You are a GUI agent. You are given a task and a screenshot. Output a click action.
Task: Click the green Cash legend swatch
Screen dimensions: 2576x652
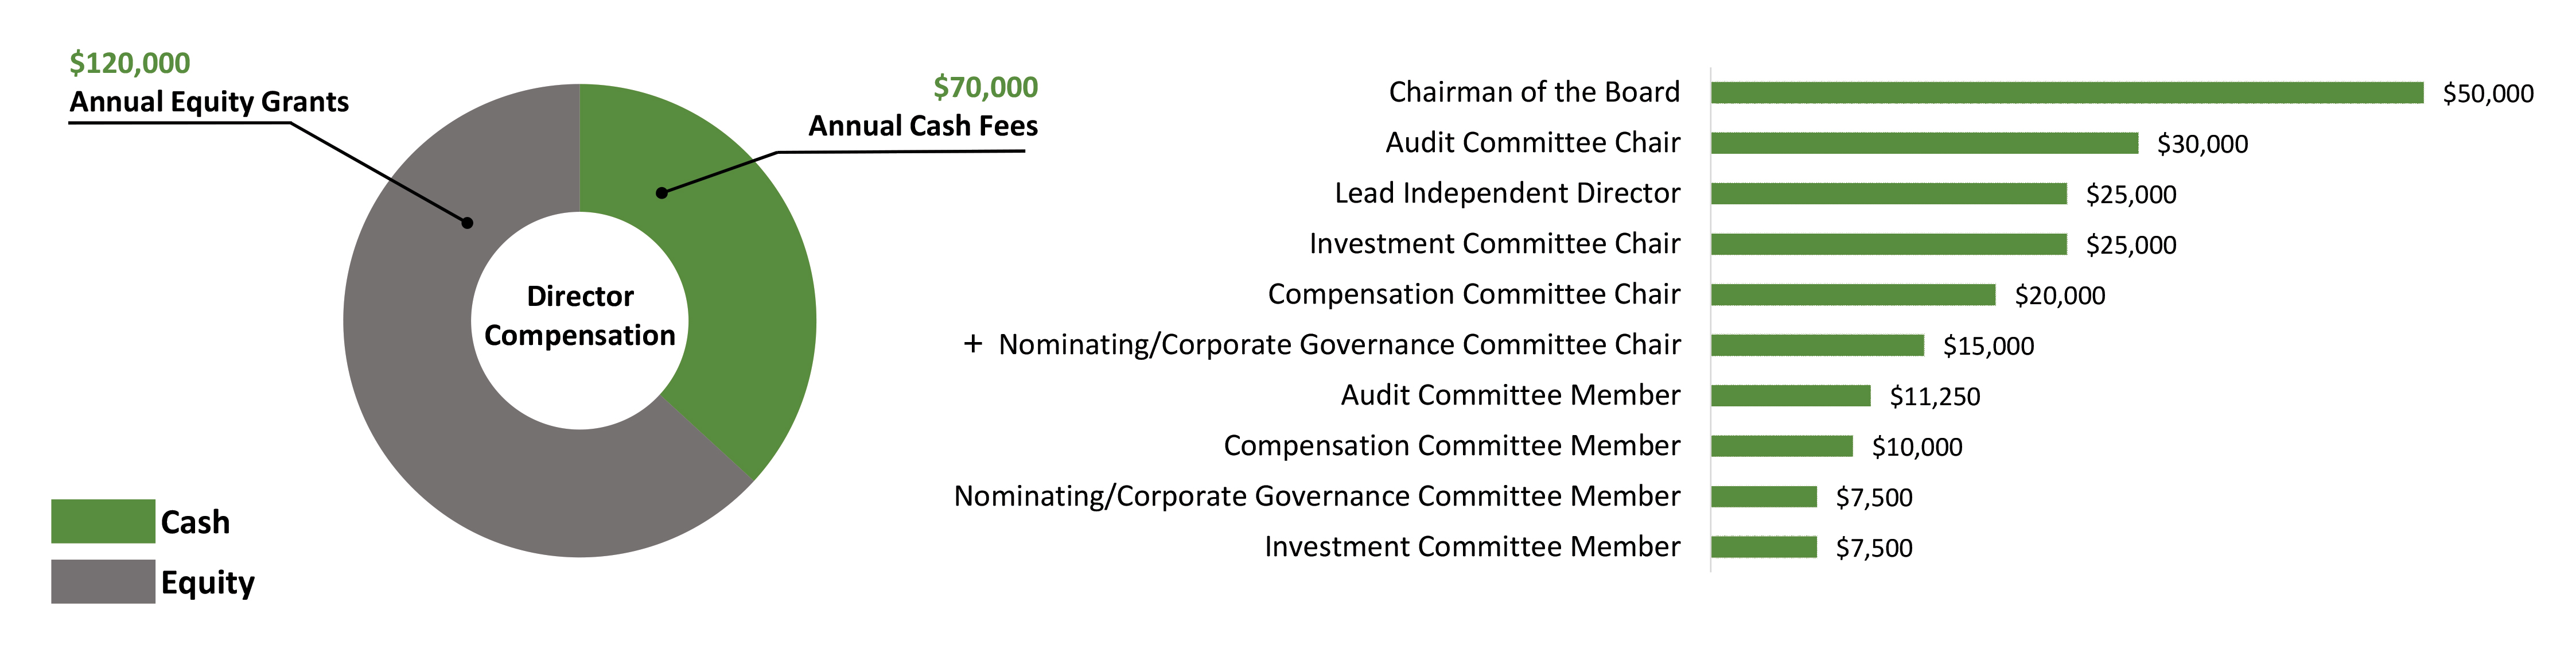click(x=103, y=521)
